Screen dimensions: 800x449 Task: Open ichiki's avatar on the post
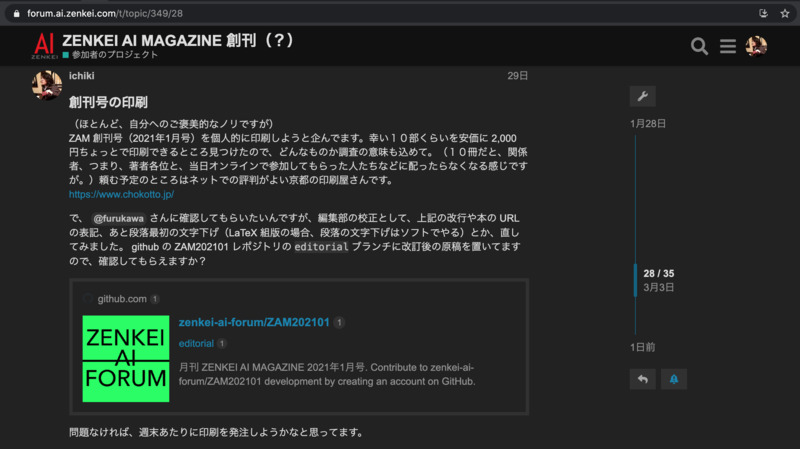(47, 85)
